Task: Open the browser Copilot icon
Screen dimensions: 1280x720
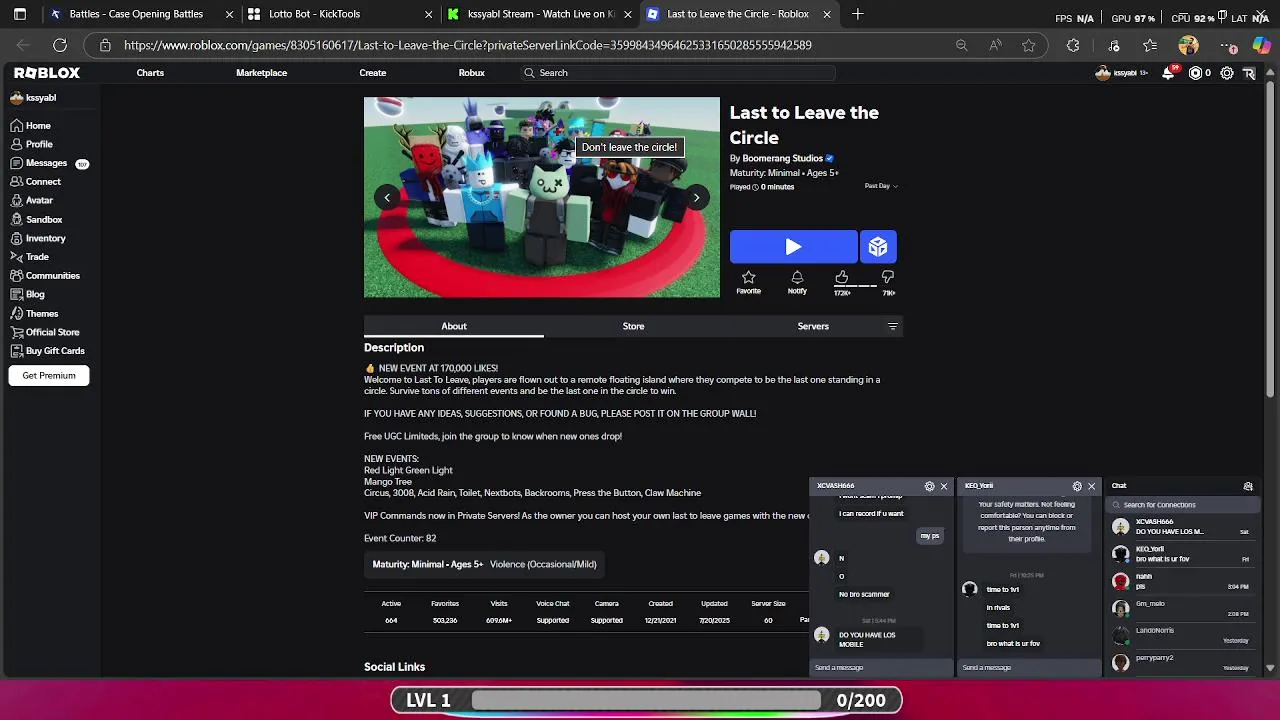Action: [1262, 45]
